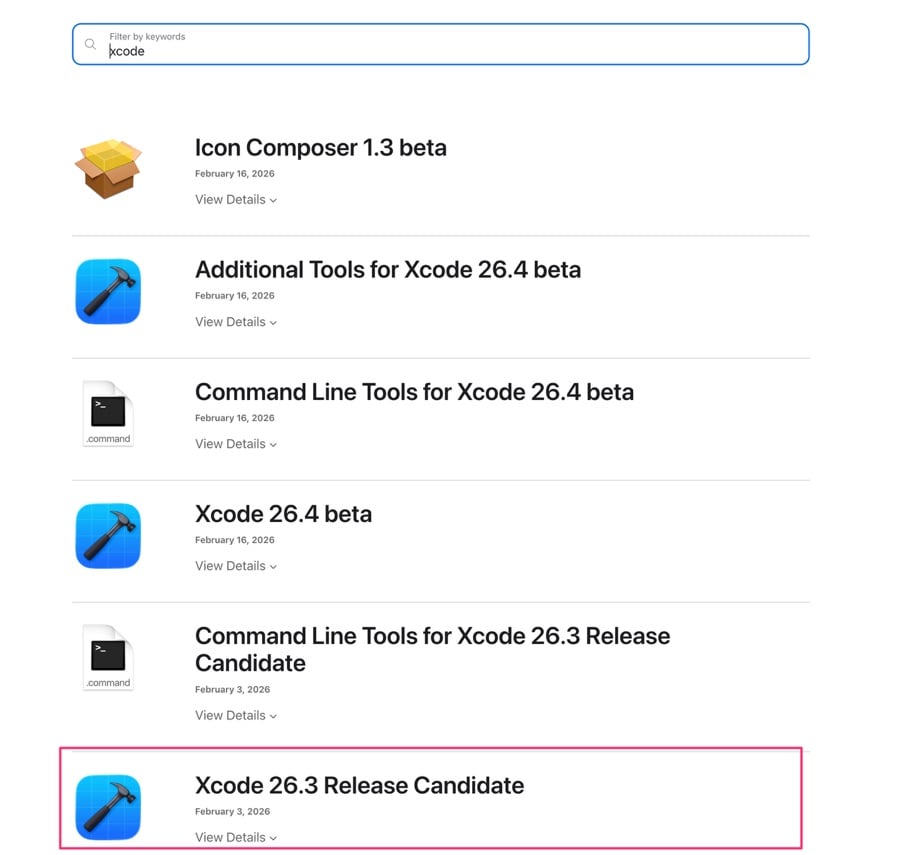Click the Command Line Tools 26.3 RC .command icon
Image resolution: width=918 pixels, height=855 pixels.
(108, 657)
